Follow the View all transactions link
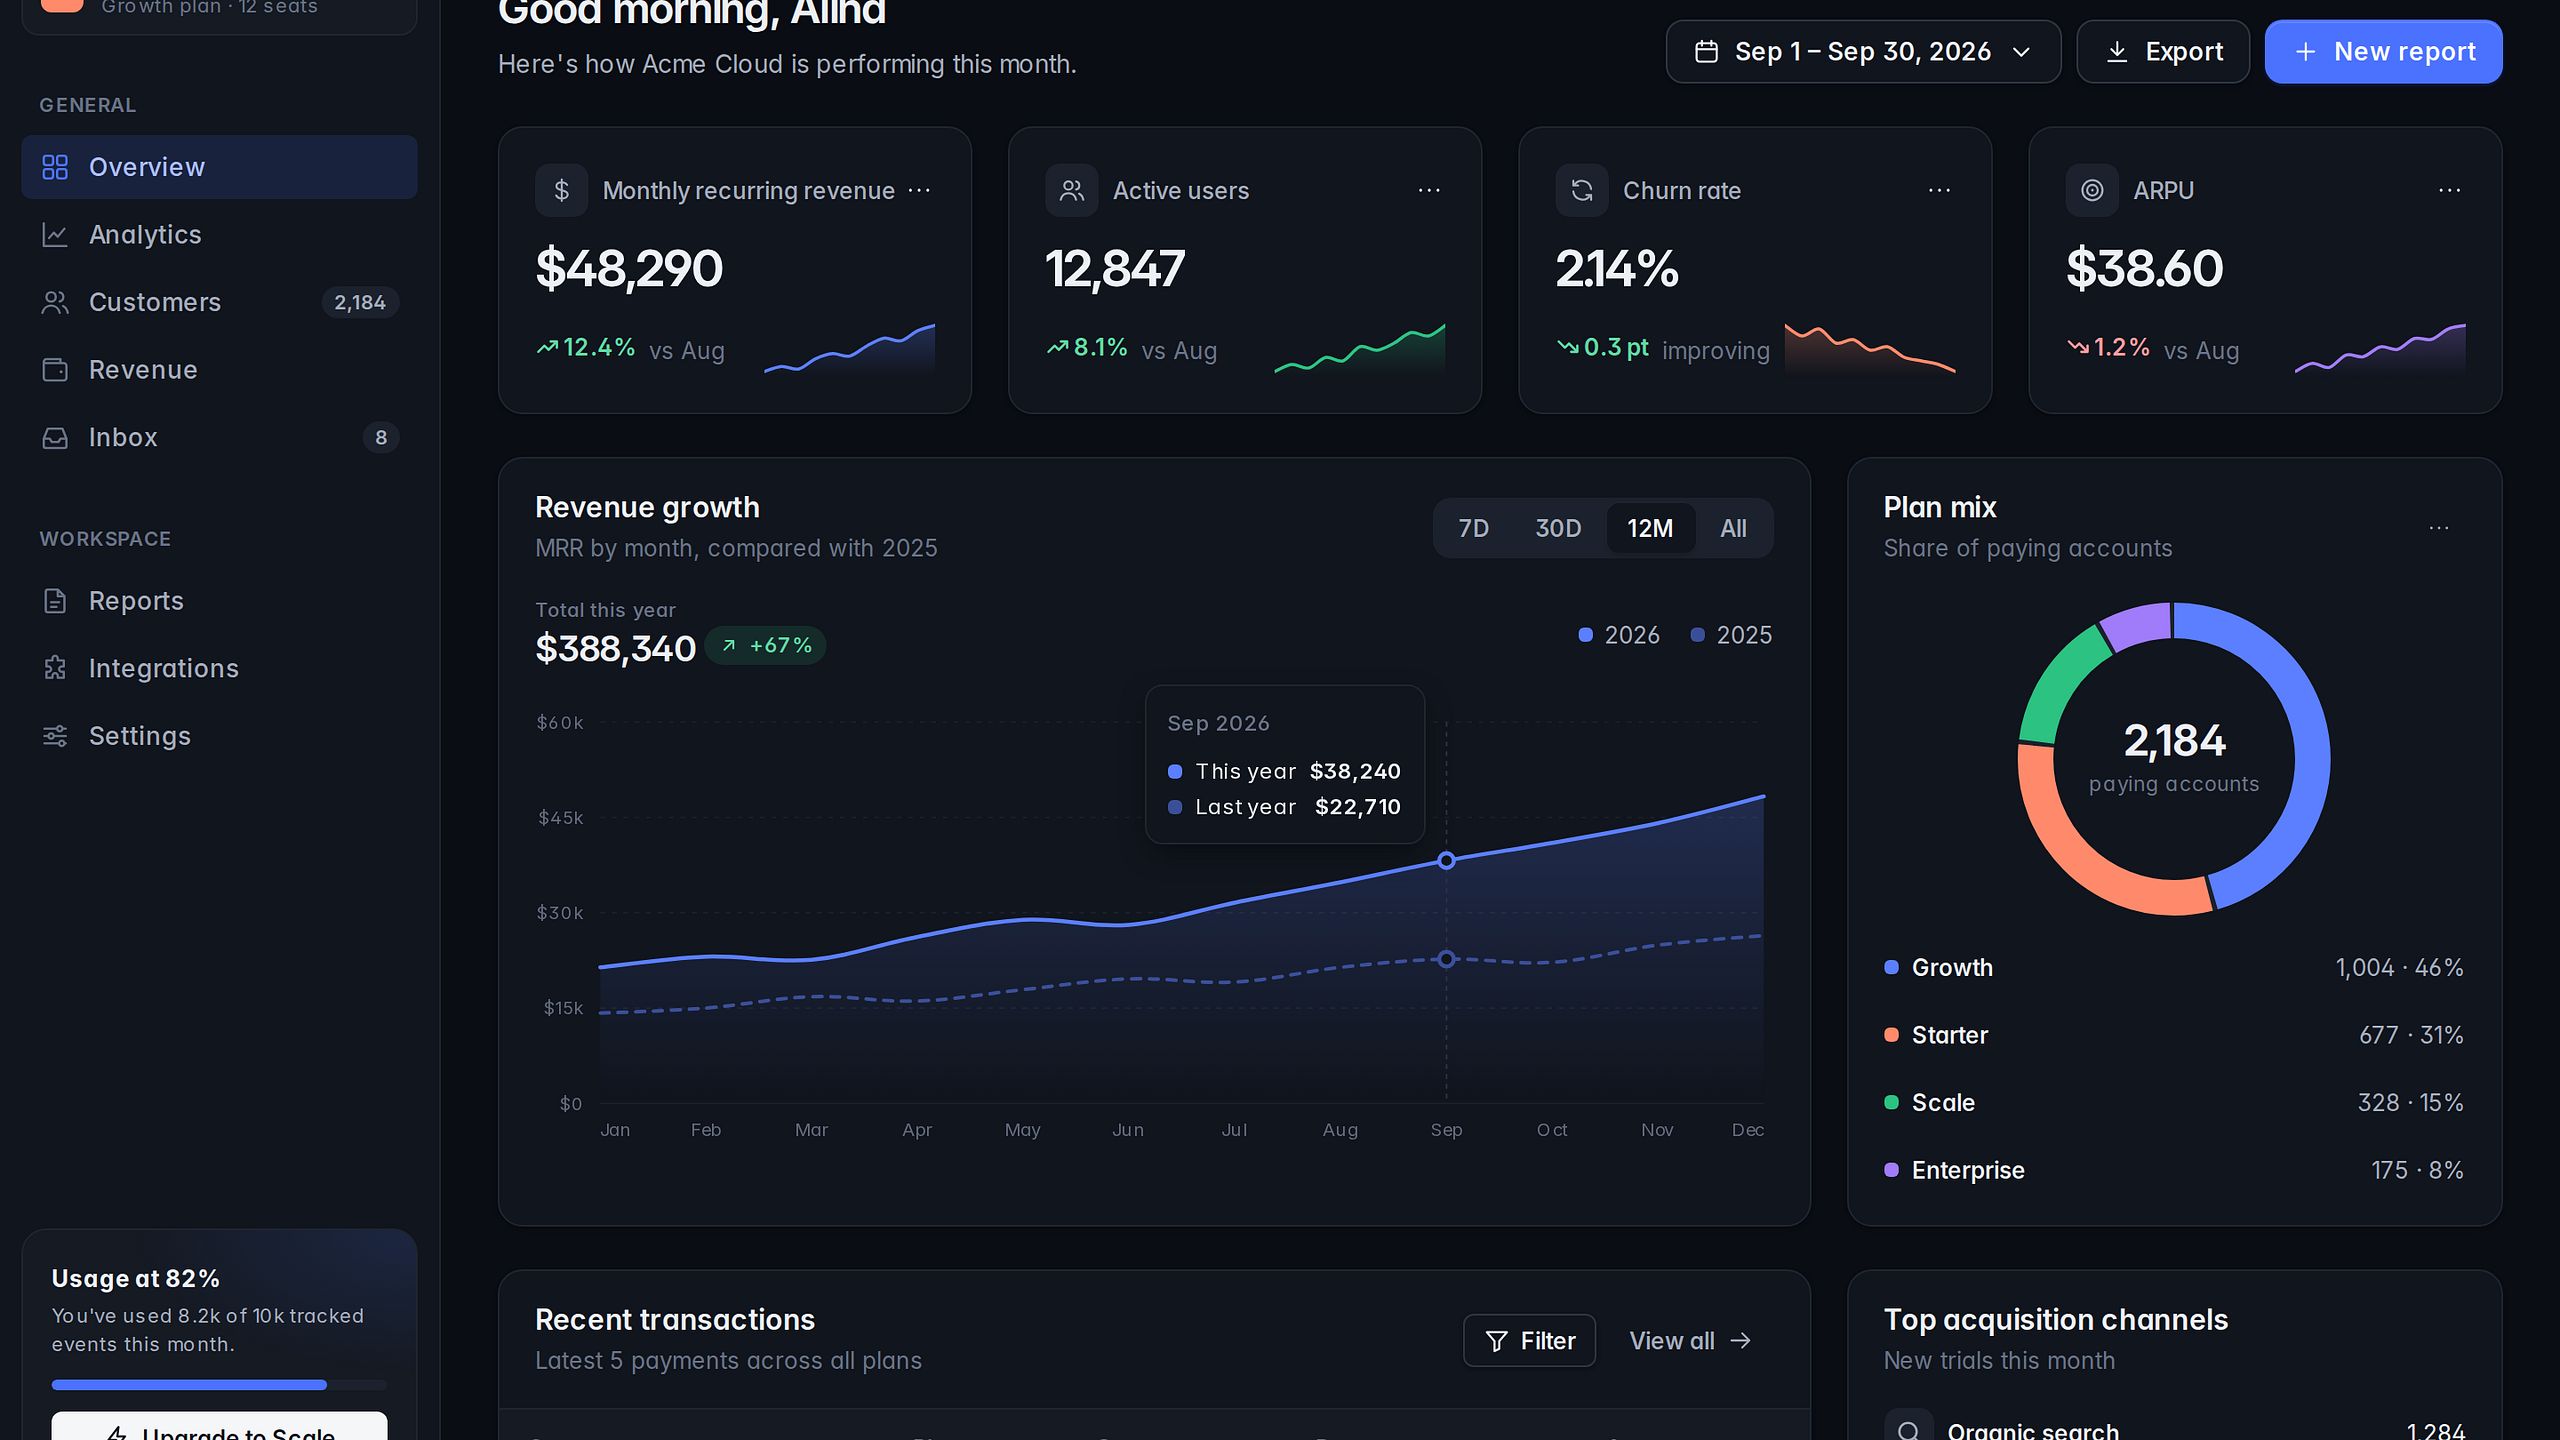This screenshot has width=2560, height=1440. (x=1690, y=1341)
